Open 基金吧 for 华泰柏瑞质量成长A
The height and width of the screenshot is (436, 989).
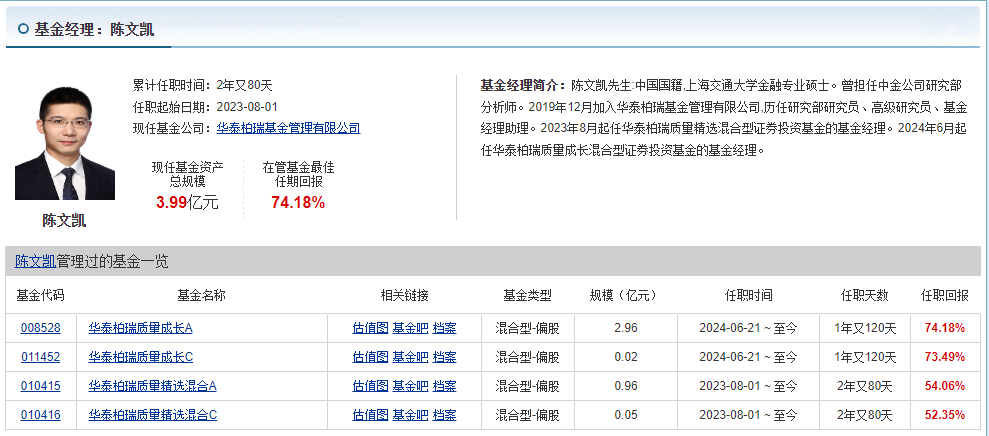(410, 328)
